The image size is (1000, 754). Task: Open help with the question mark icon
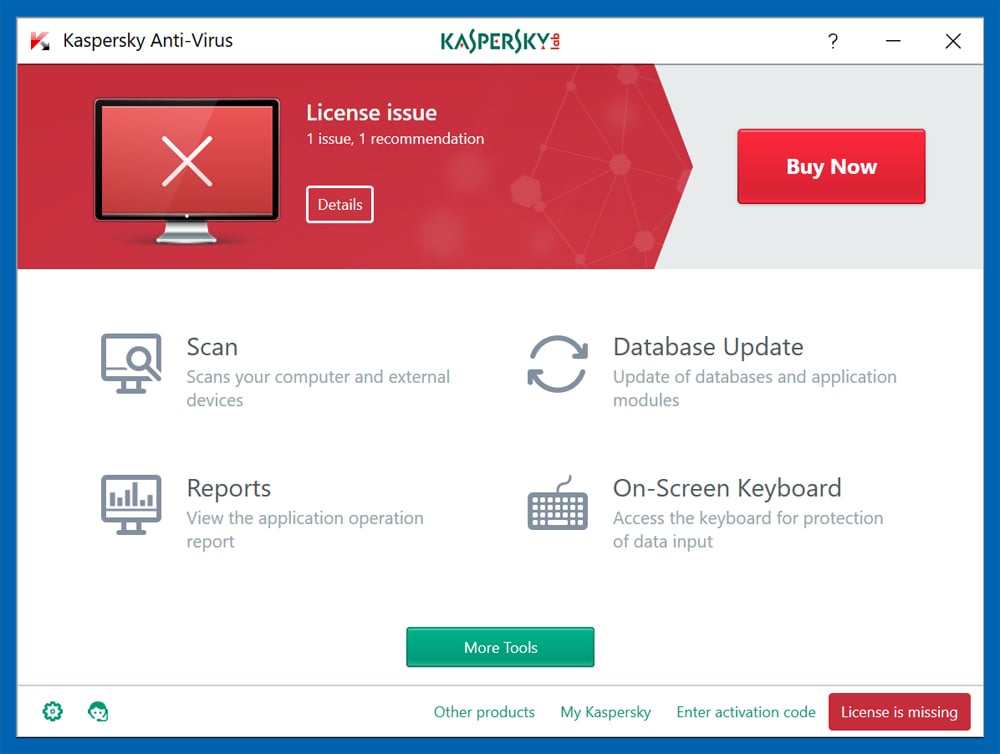coord(833,41)
